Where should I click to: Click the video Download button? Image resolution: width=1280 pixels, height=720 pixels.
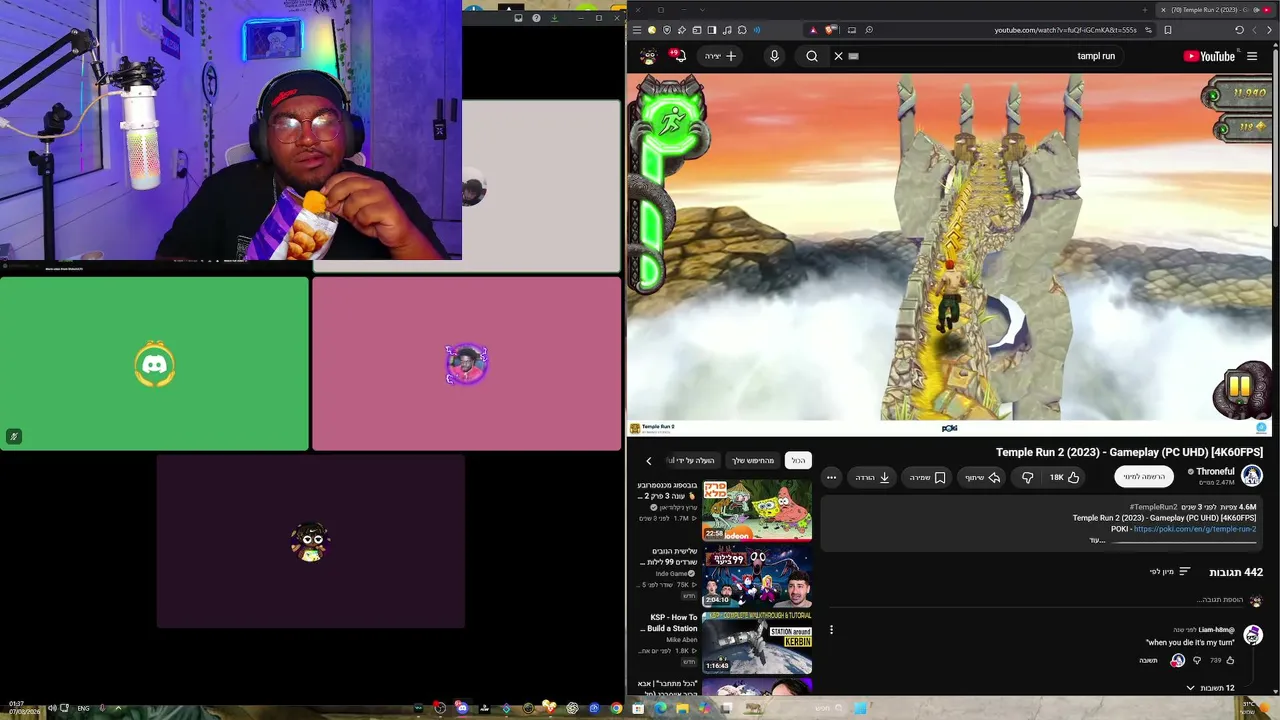pos(873,477)
